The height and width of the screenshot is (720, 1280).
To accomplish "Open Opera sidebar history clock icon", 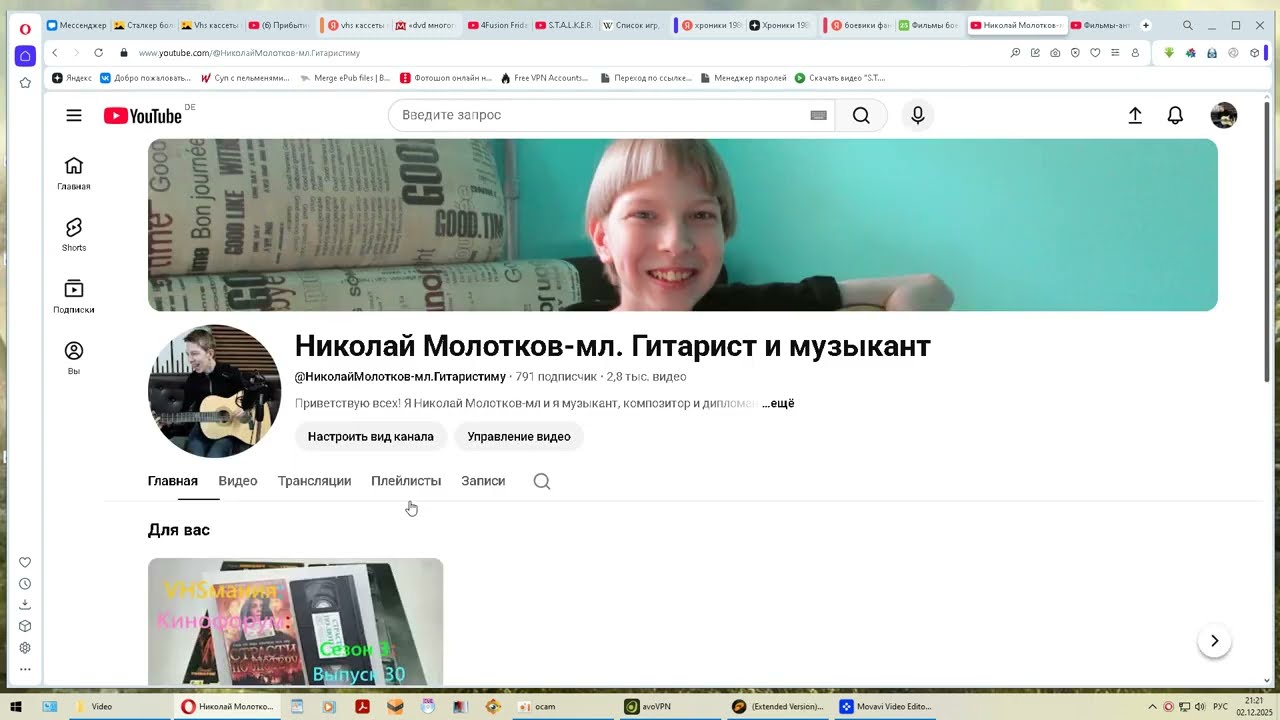I will [25, 584].
